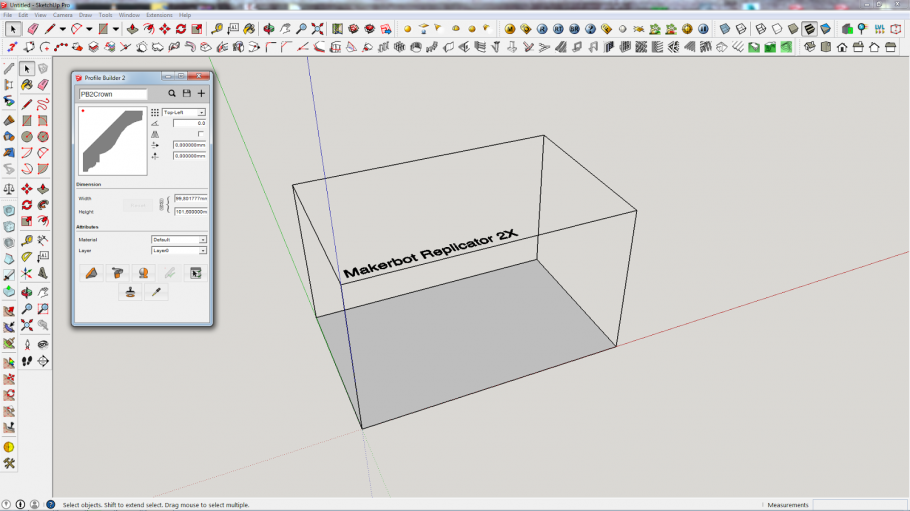Click the Makerbot Replicator 2X text label
Screen dimensions: 910x511
(430, 253)
